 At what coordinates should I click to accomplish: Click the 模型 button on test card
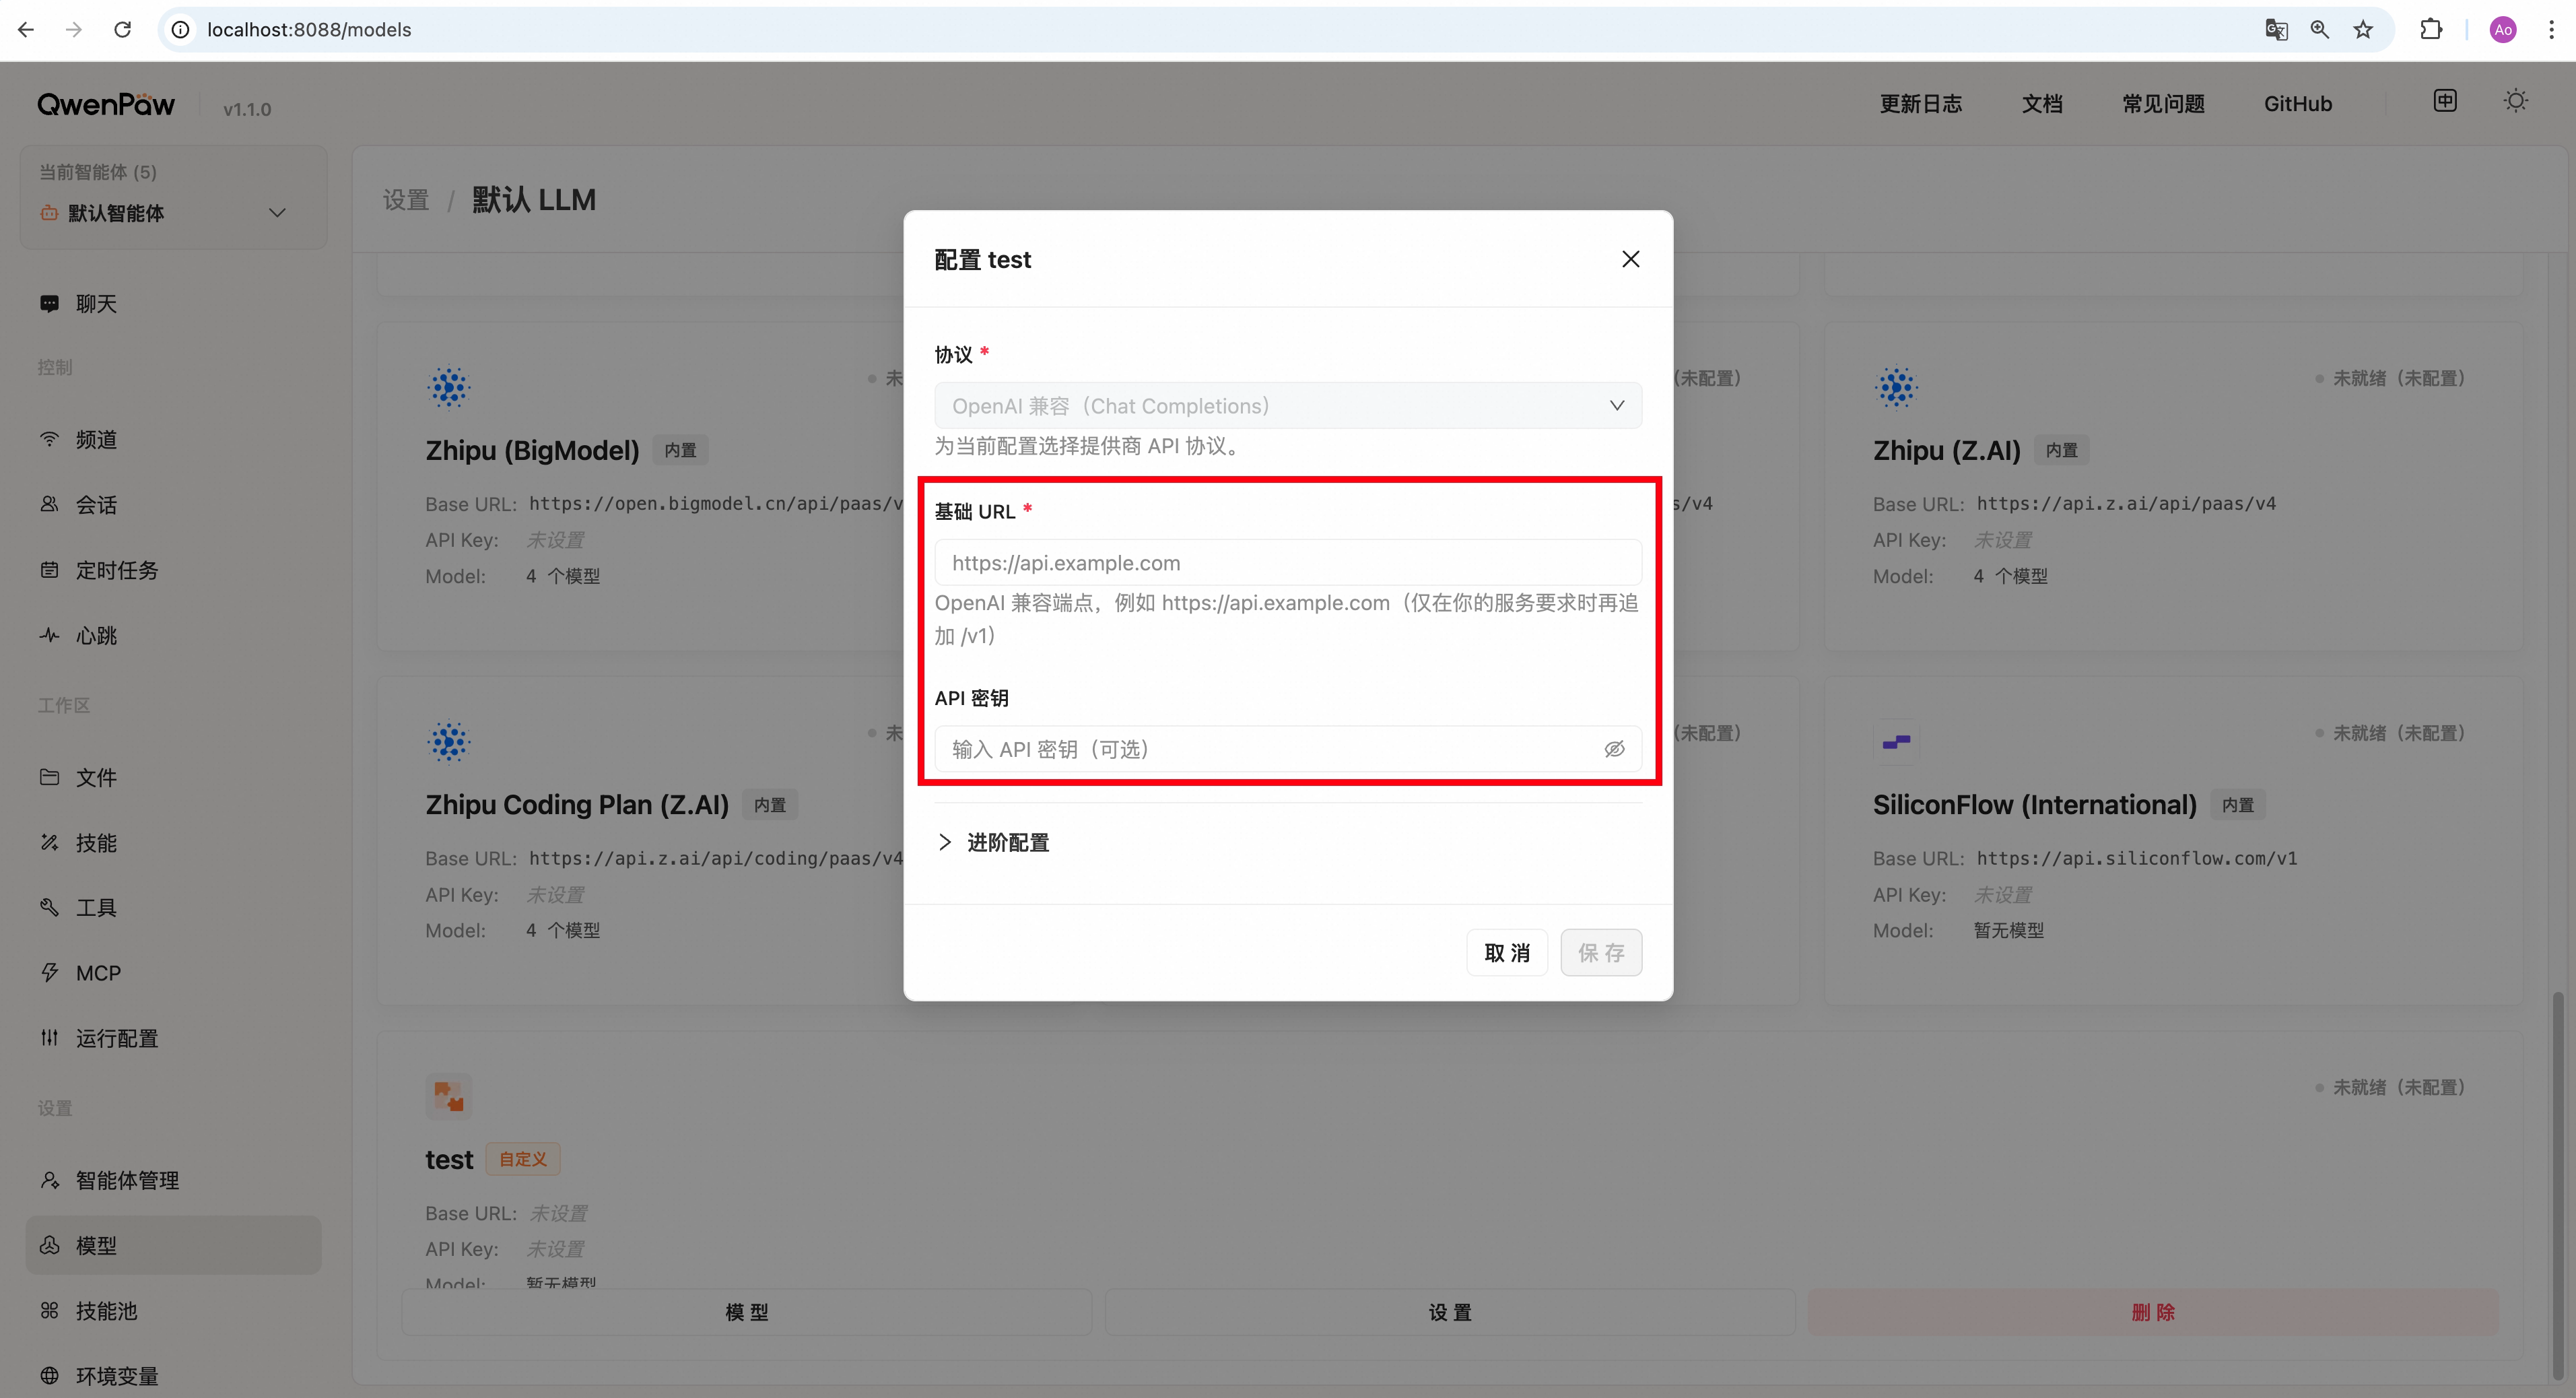click(x=747, y=1312)
